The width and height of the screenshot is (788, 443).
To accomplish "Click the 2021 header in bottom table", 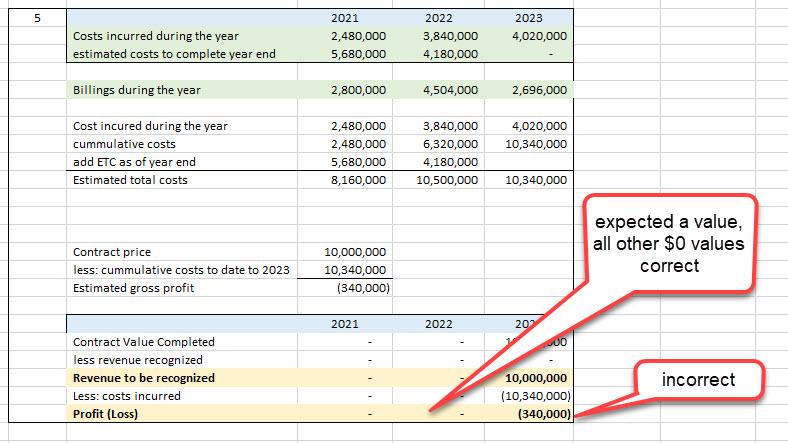I will 345,324.
